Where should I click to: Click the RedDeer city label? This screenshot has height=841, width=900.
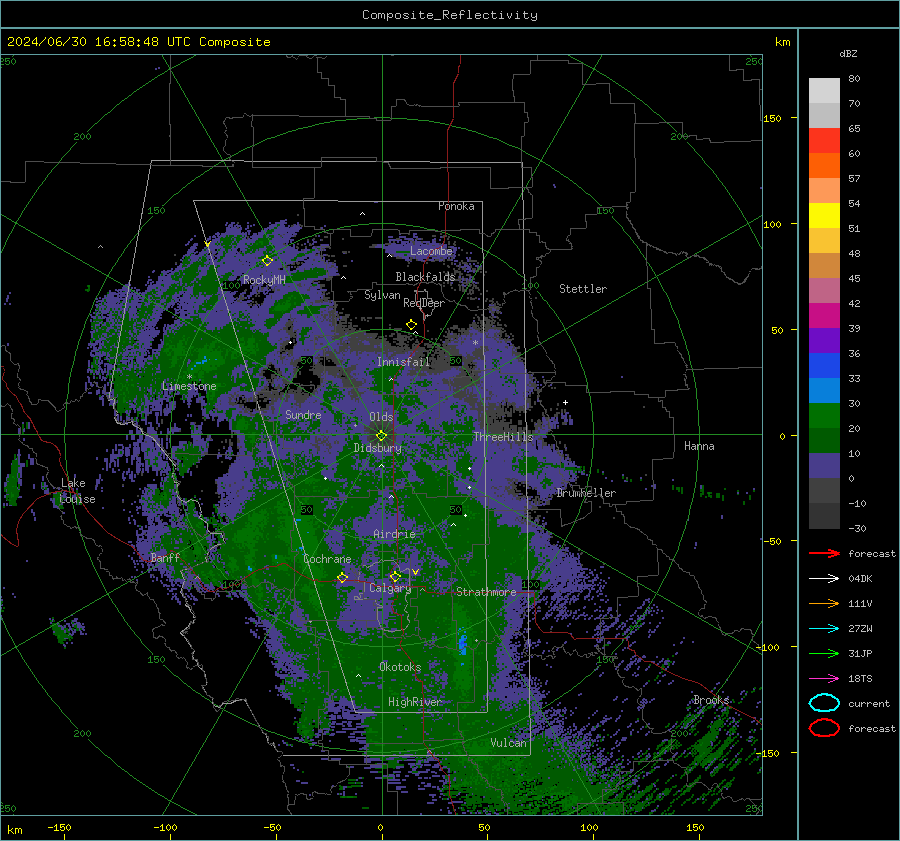(x=424, y=303)
